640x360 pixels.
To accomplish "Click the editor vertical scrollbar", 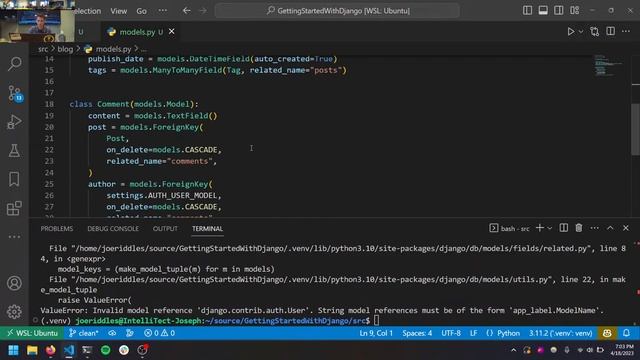I will pyautogui.click(x=636, y=129).
